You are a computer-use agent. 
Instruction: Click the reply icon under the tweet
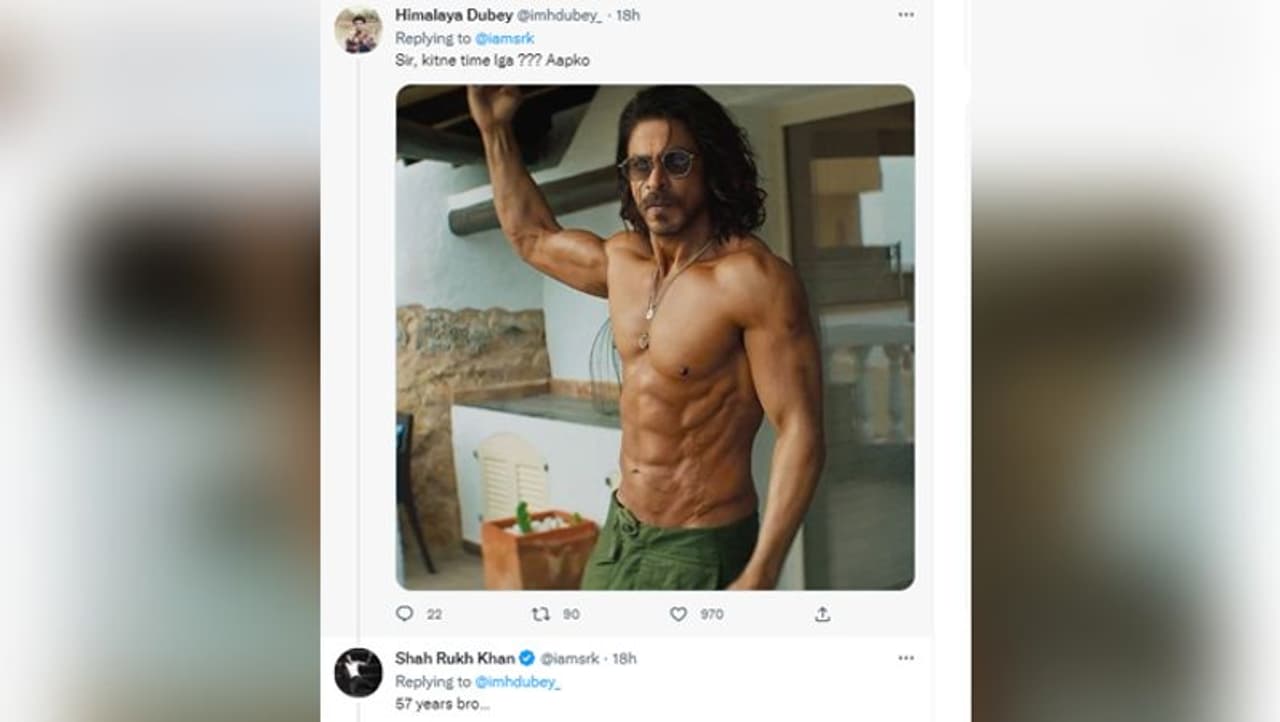point(404,614)
